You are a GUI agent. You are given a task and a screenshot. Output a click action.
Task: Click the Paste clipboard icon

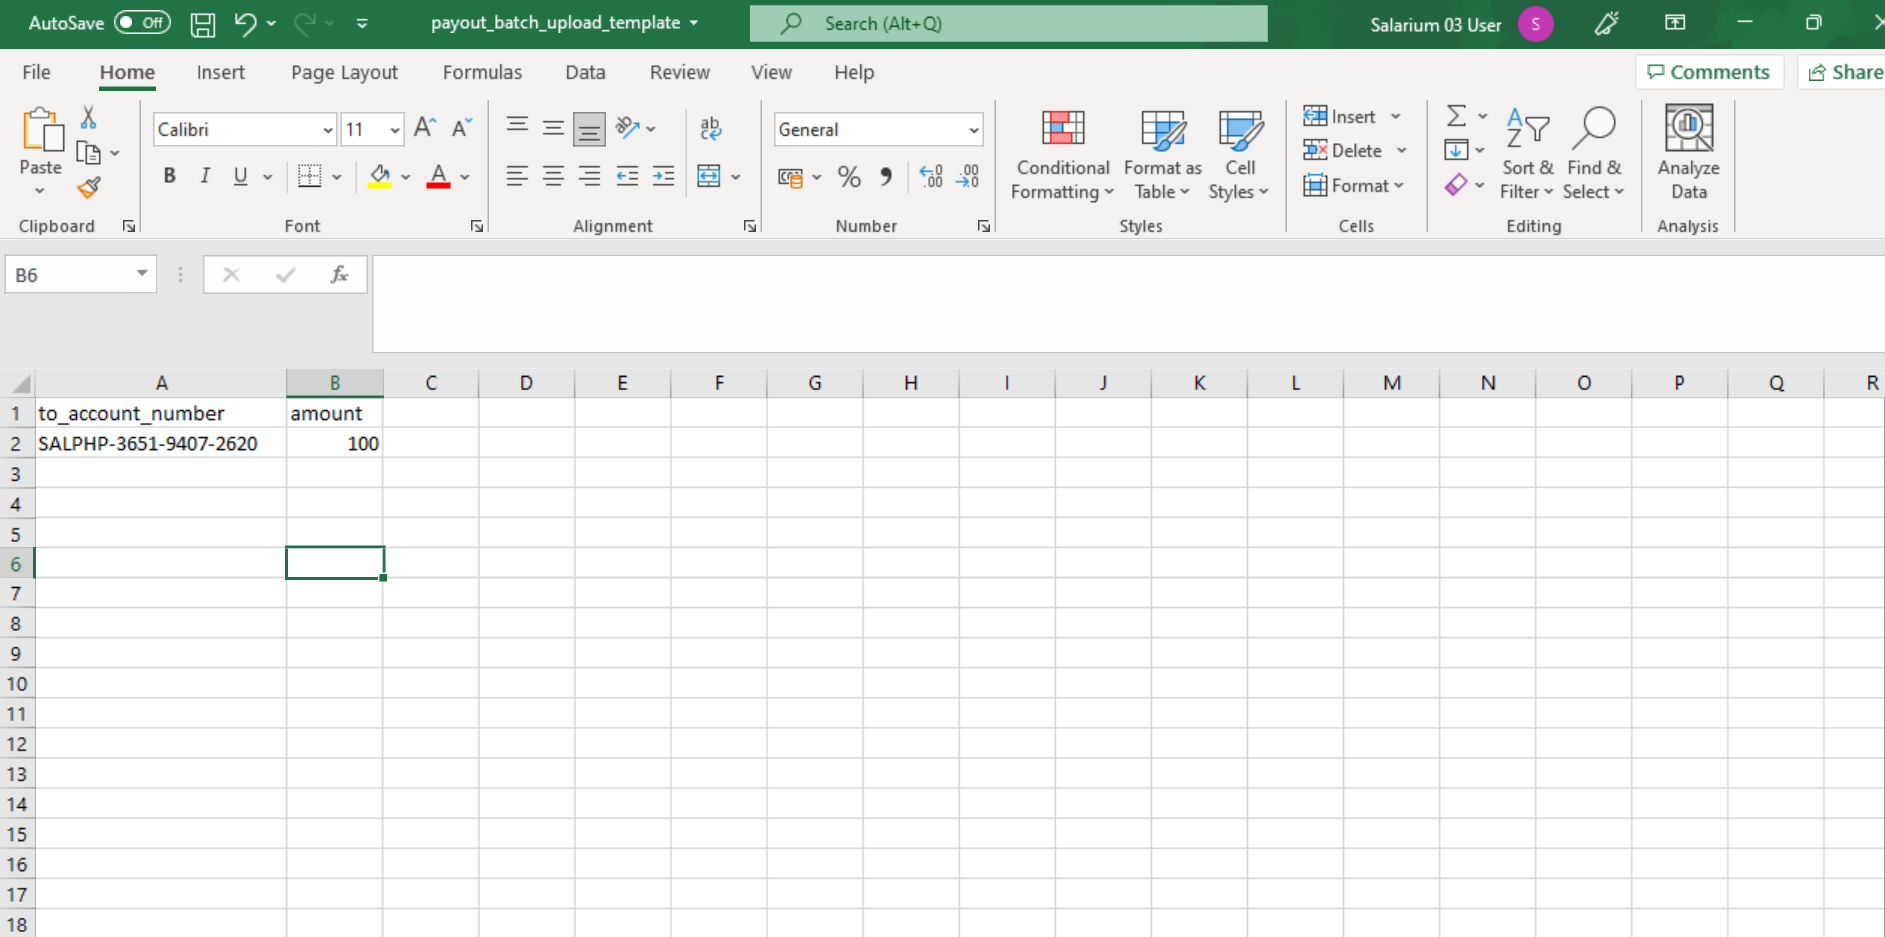tap(41, 130)
